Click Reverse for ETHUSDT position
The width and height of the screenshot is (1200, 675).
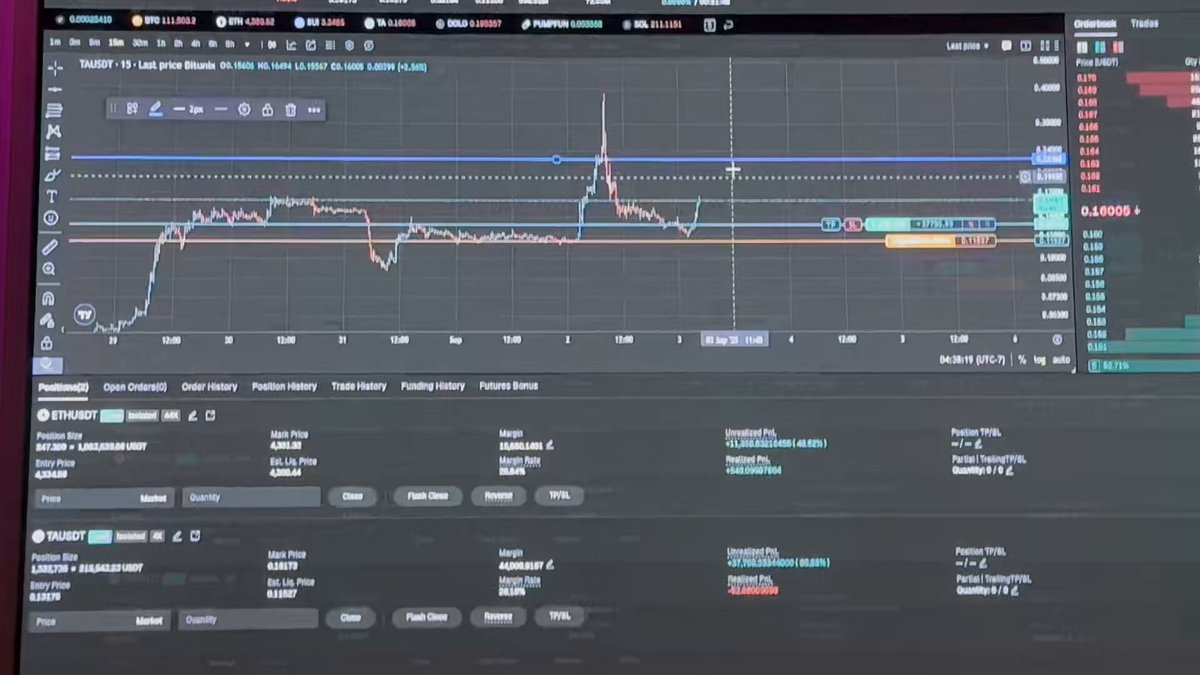pyautogui.click(x=498, y=496)
